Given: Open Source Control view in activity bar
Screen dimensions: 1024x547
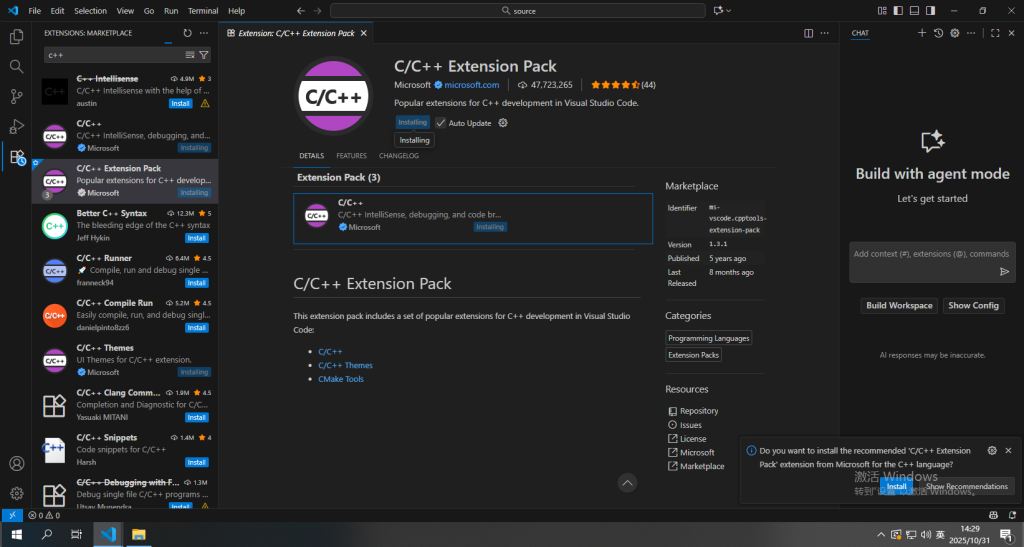Looking at the screenshot, I should point(16,97).
